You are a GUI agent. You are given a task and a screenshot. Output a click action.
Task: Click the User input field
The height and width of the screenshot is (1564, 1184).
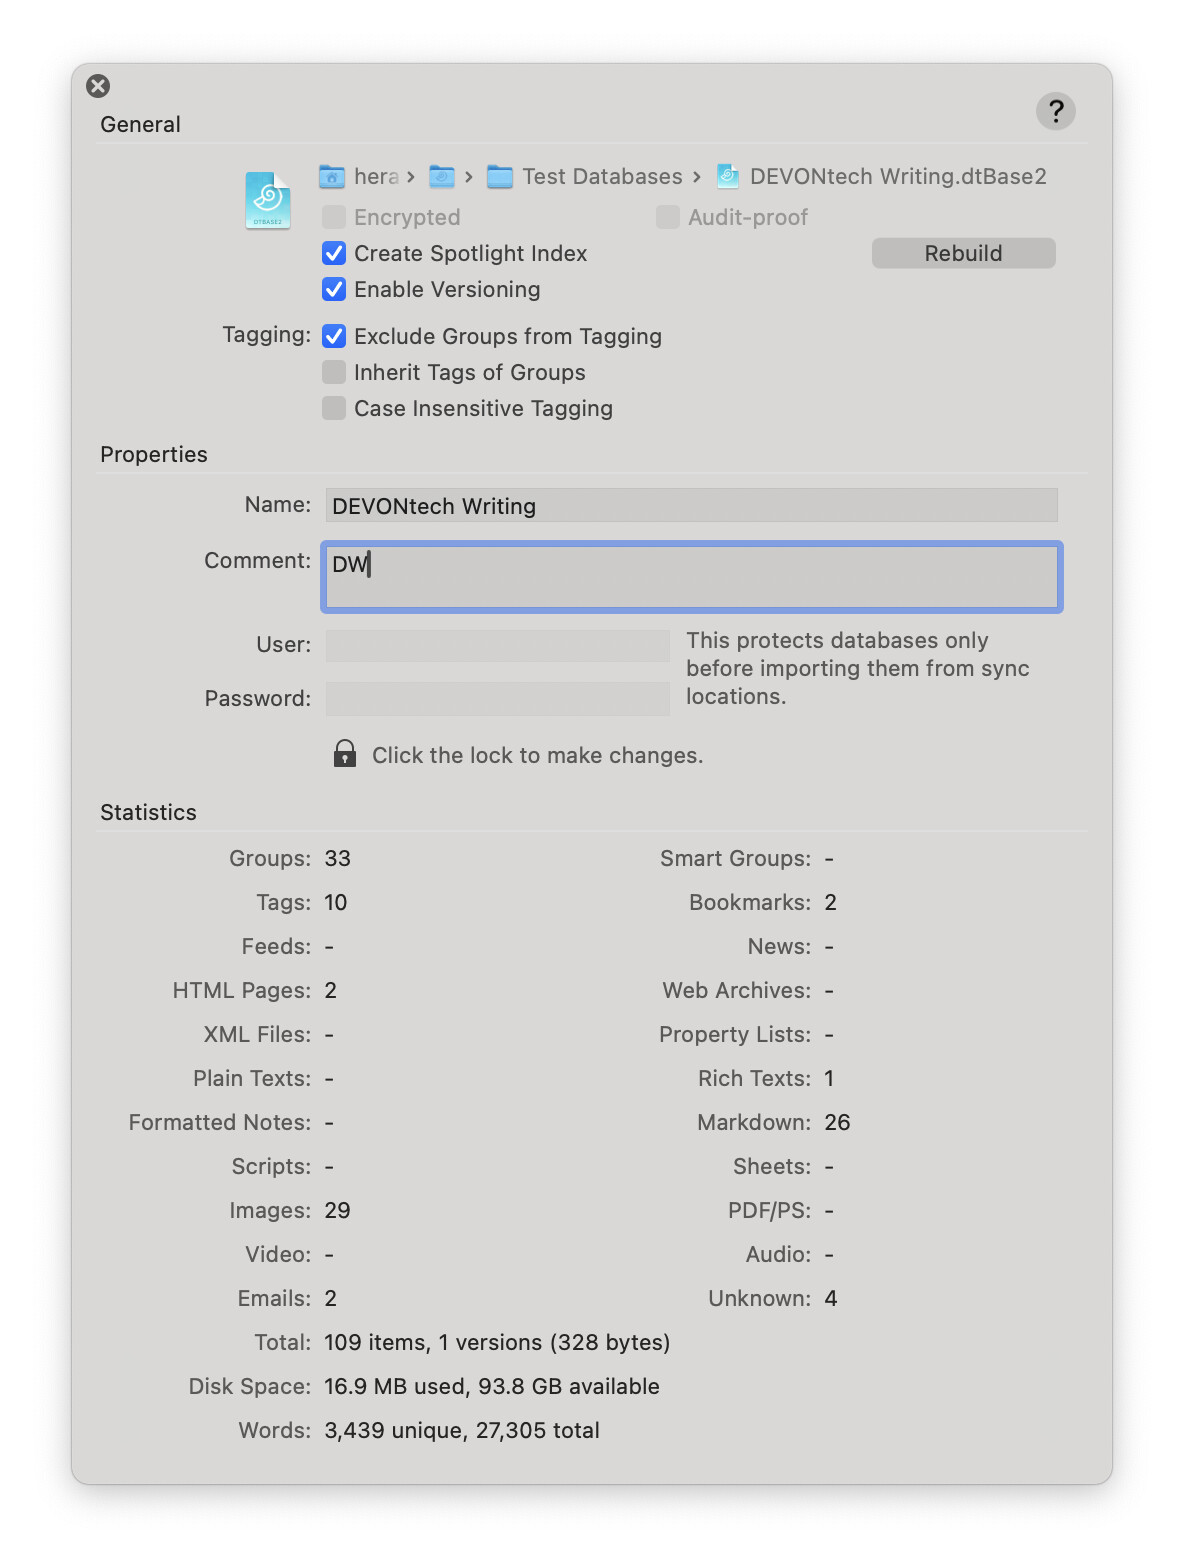[498, 646]
